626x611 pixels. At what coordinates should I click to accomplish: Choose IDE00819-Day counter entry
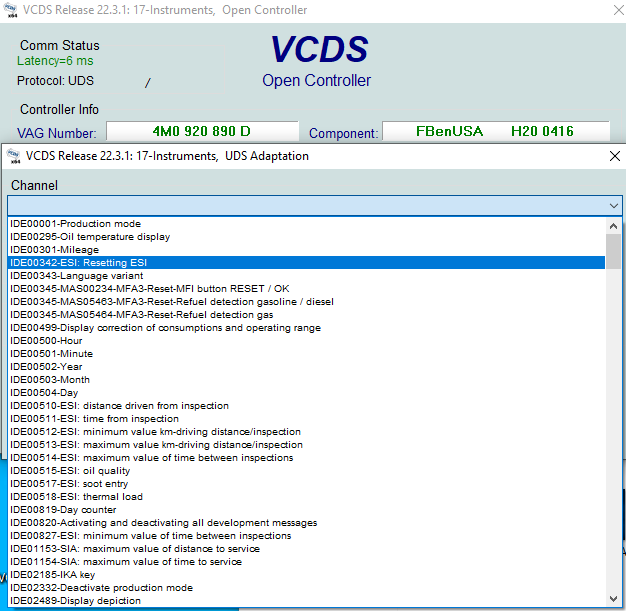[63, 510]
